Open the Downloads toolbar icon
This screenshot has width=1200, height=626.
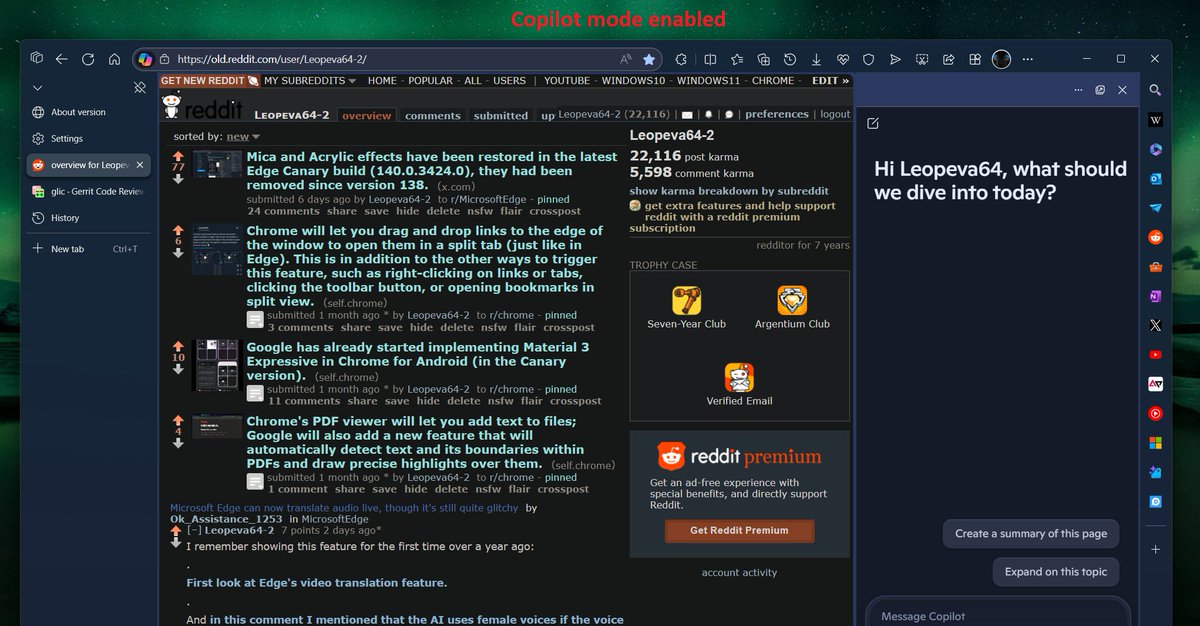pos(816,59)
